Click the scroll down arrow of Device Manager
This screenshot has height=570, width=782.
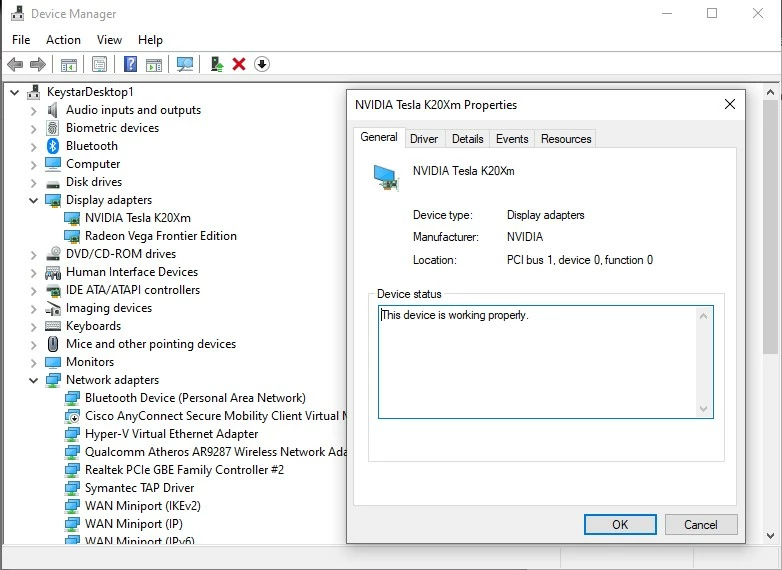pos(770,536)
